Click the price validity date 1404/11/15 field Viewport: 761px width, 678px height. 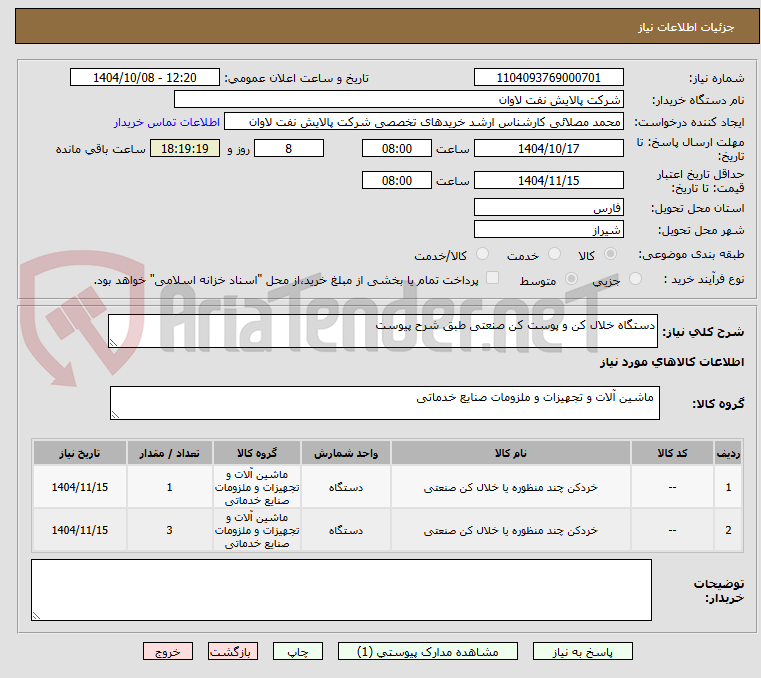click(548, 180)
